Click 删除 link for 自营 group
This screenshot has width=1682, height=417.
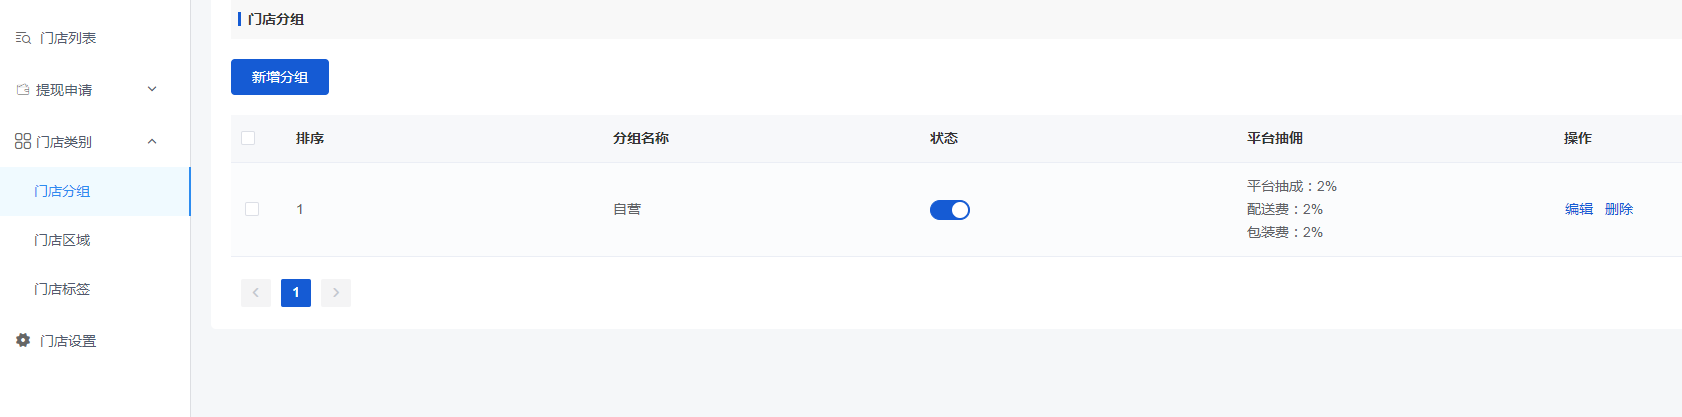pos(1619,209)
